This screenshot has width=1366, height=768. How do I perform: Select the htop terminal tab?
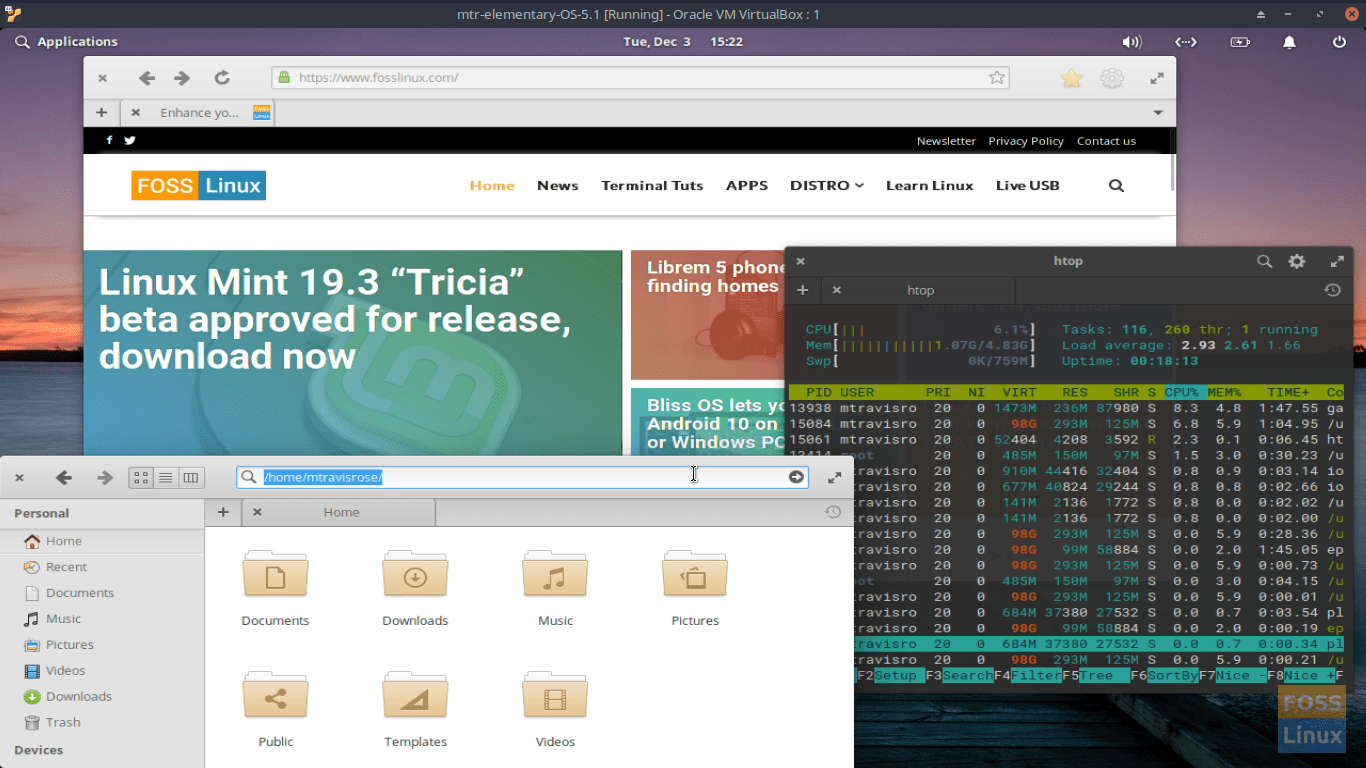click(x=920, y=290)
